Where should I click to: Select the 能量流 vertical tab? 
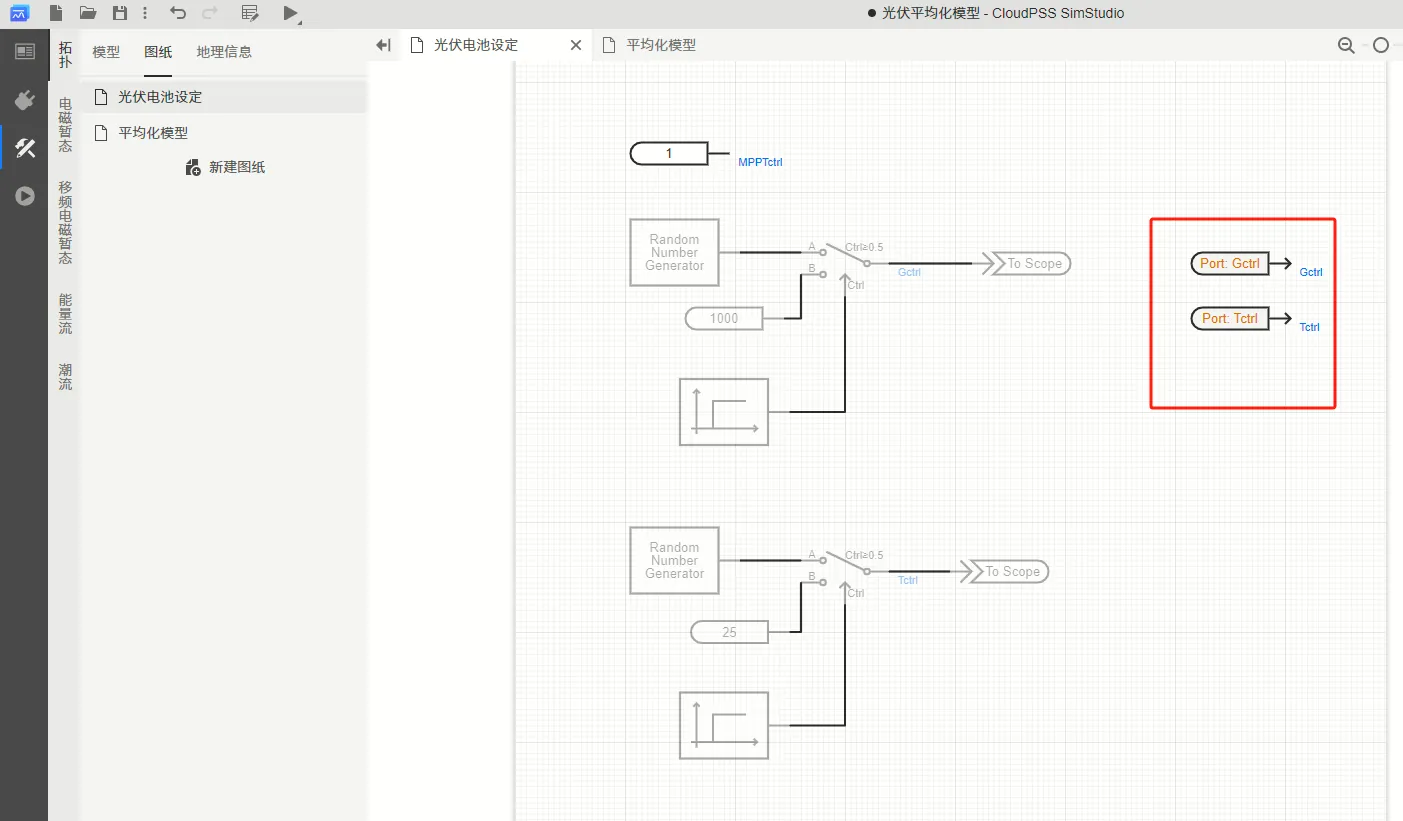[65, 313]
